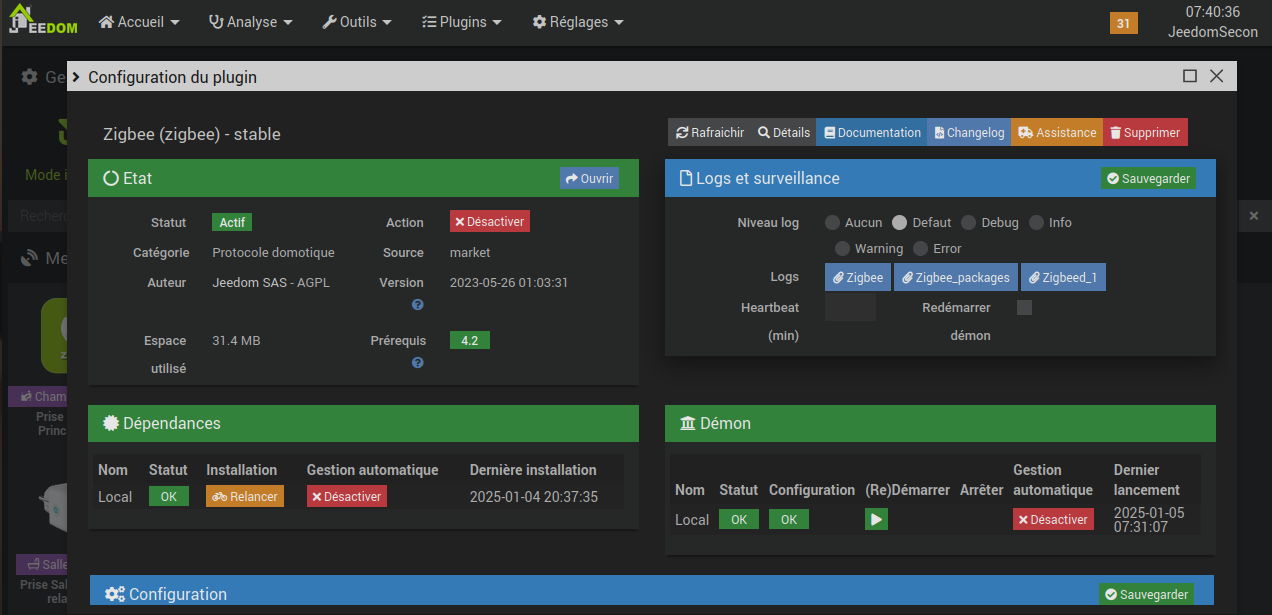The image size is (1272, 615).
Task: Open plugin Détails with magnifier icon
Action: pyautogui.click(x=784, y=133)
